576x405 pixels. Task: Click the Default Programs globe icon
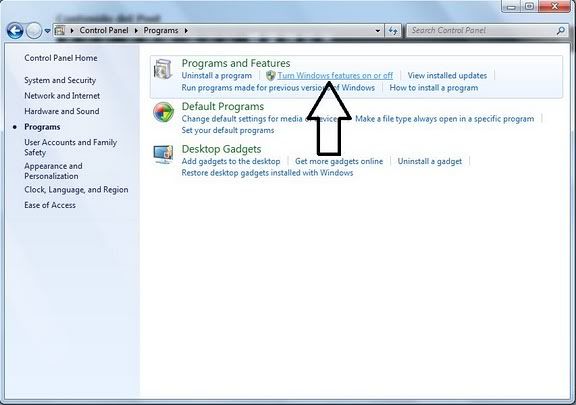pyautogui.click(x=163, y=112)
